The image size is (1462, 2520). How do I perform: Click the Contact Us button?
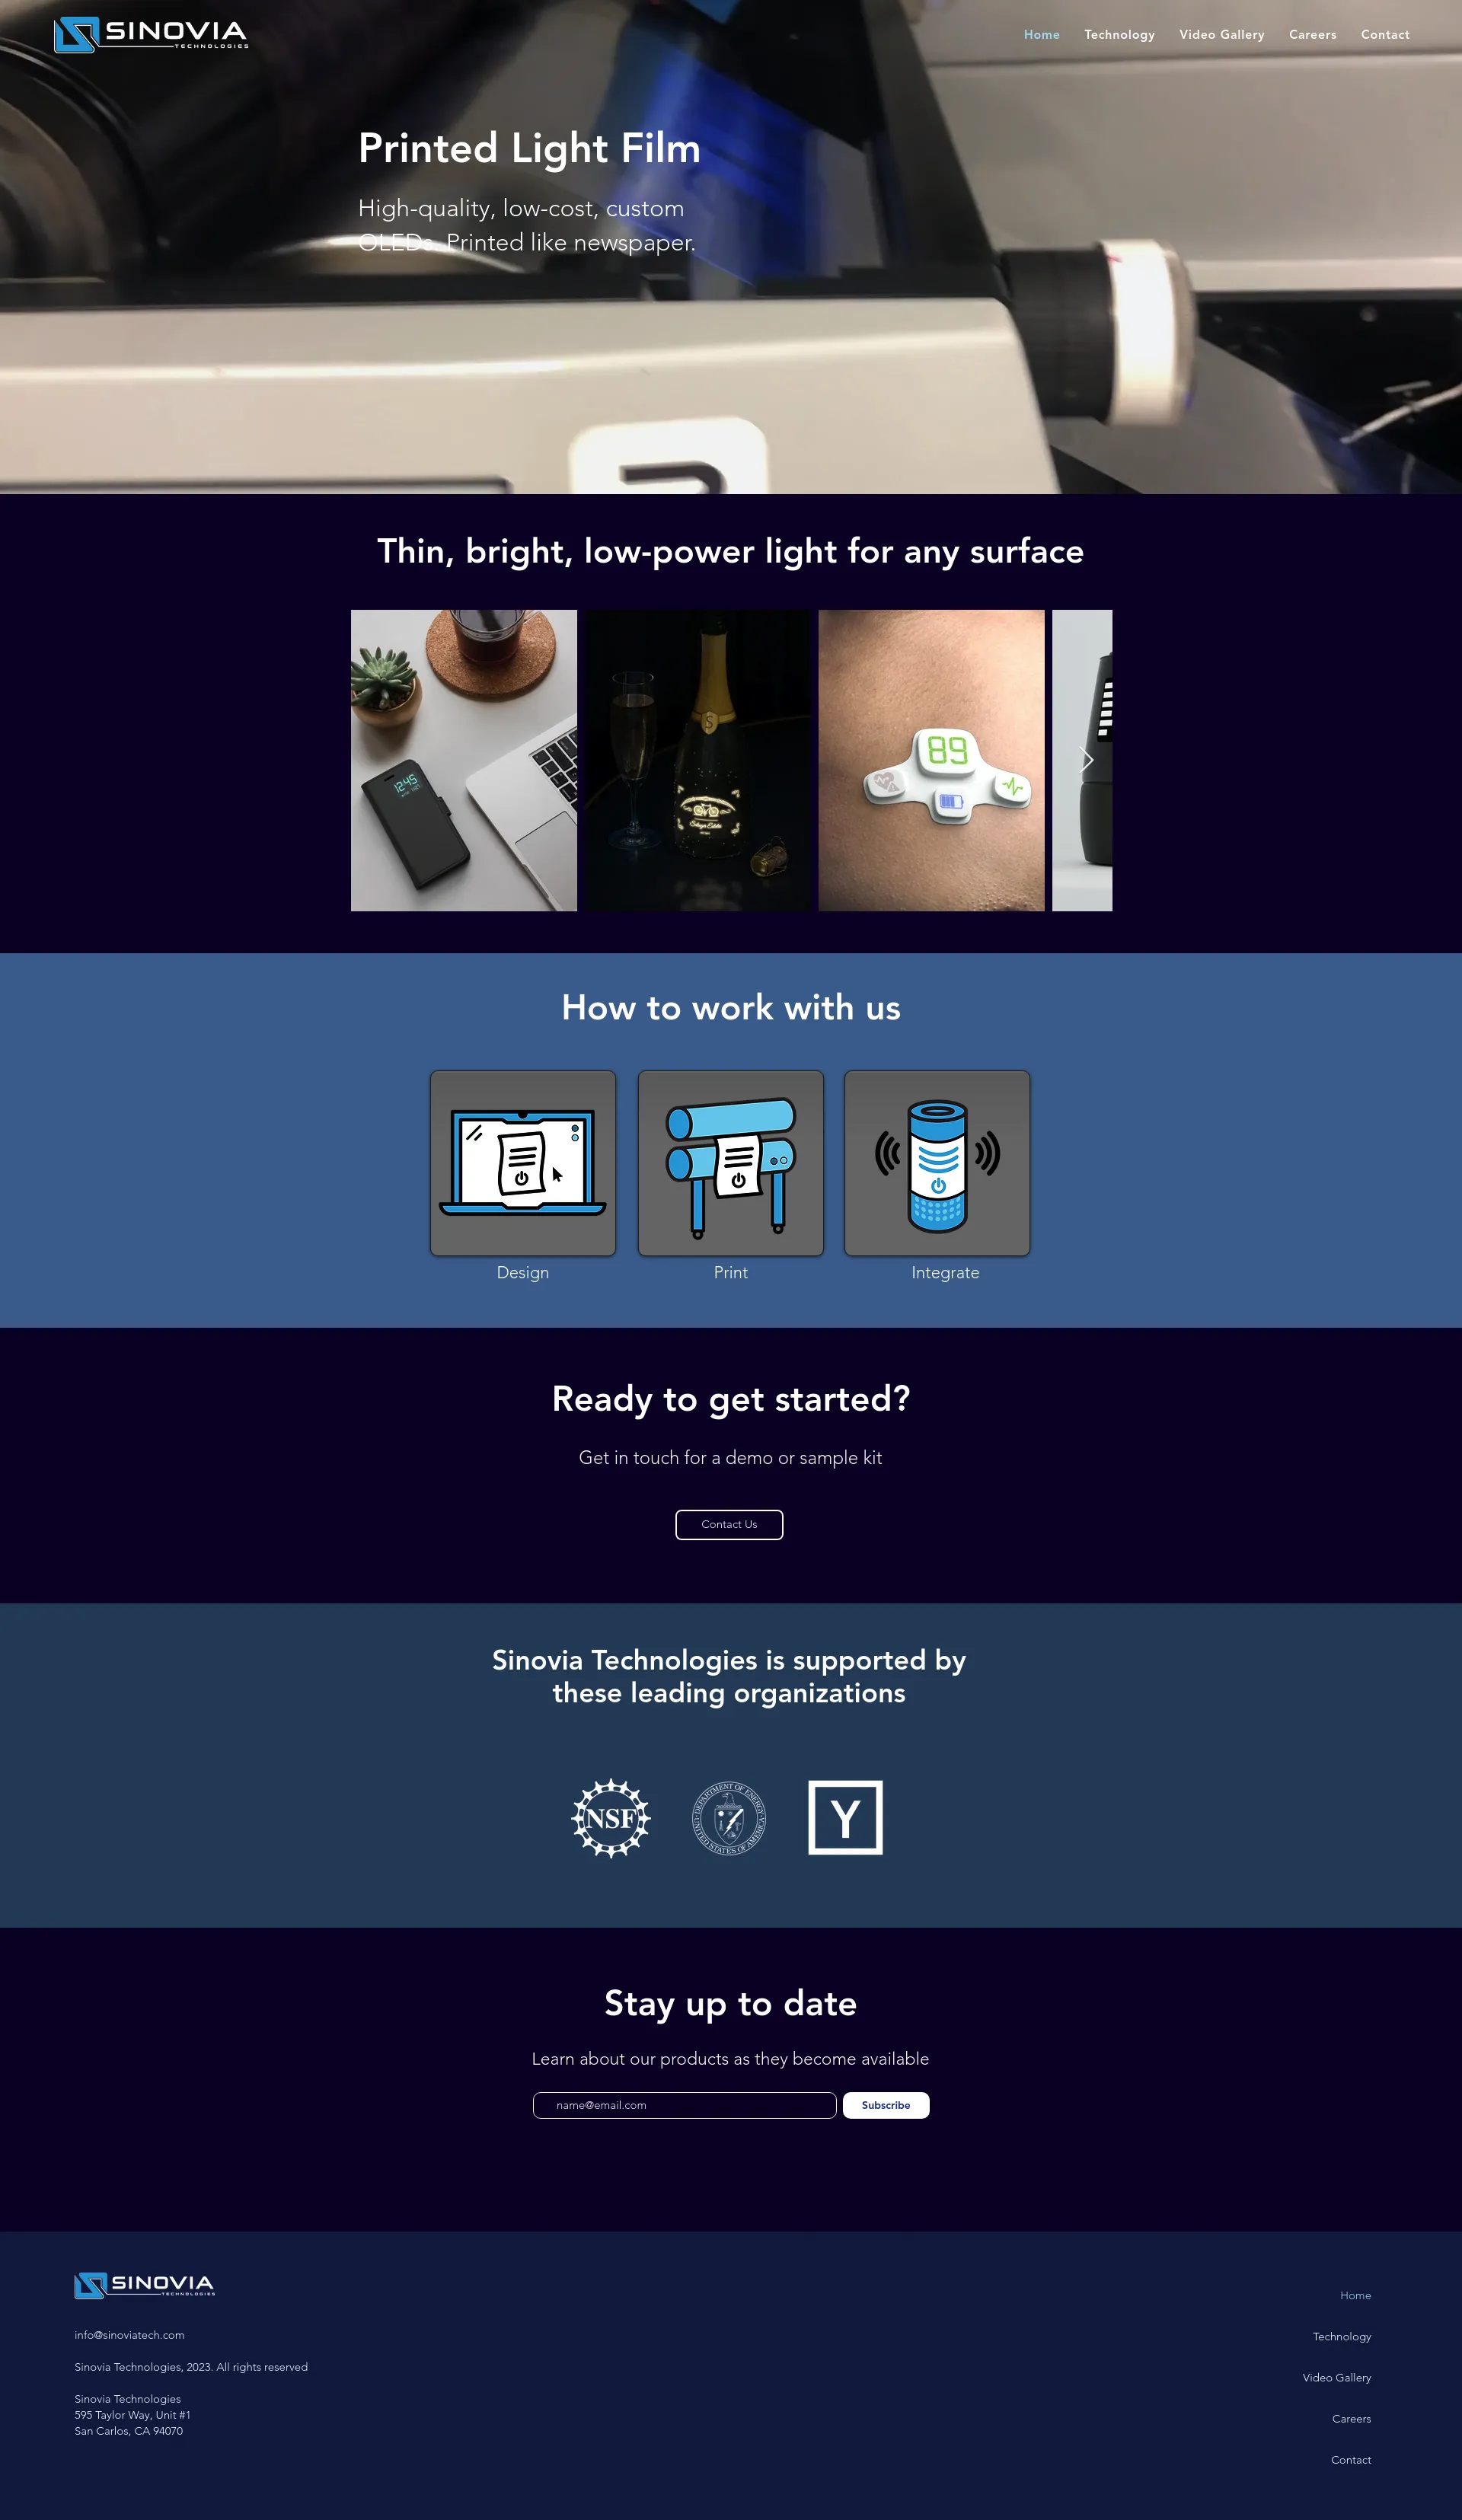(729, 1524)
